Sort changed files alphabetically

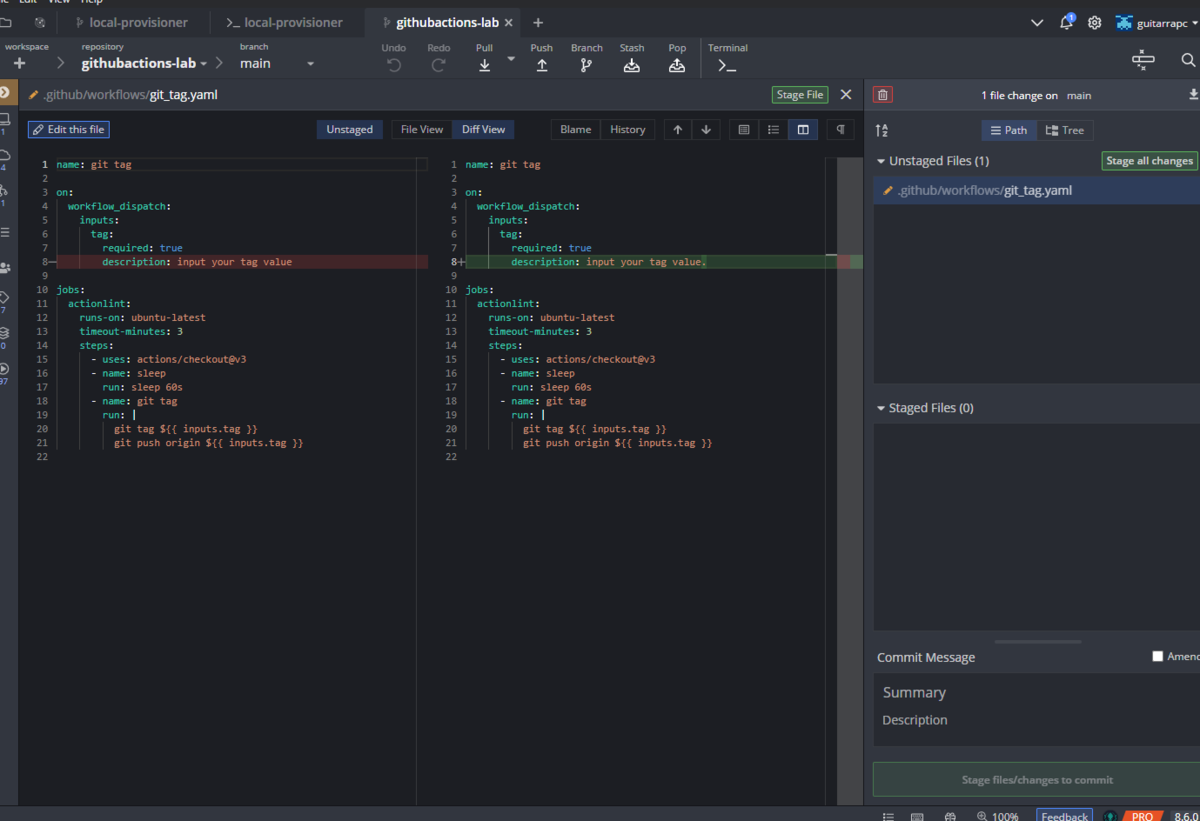click(x=882, y=130)
